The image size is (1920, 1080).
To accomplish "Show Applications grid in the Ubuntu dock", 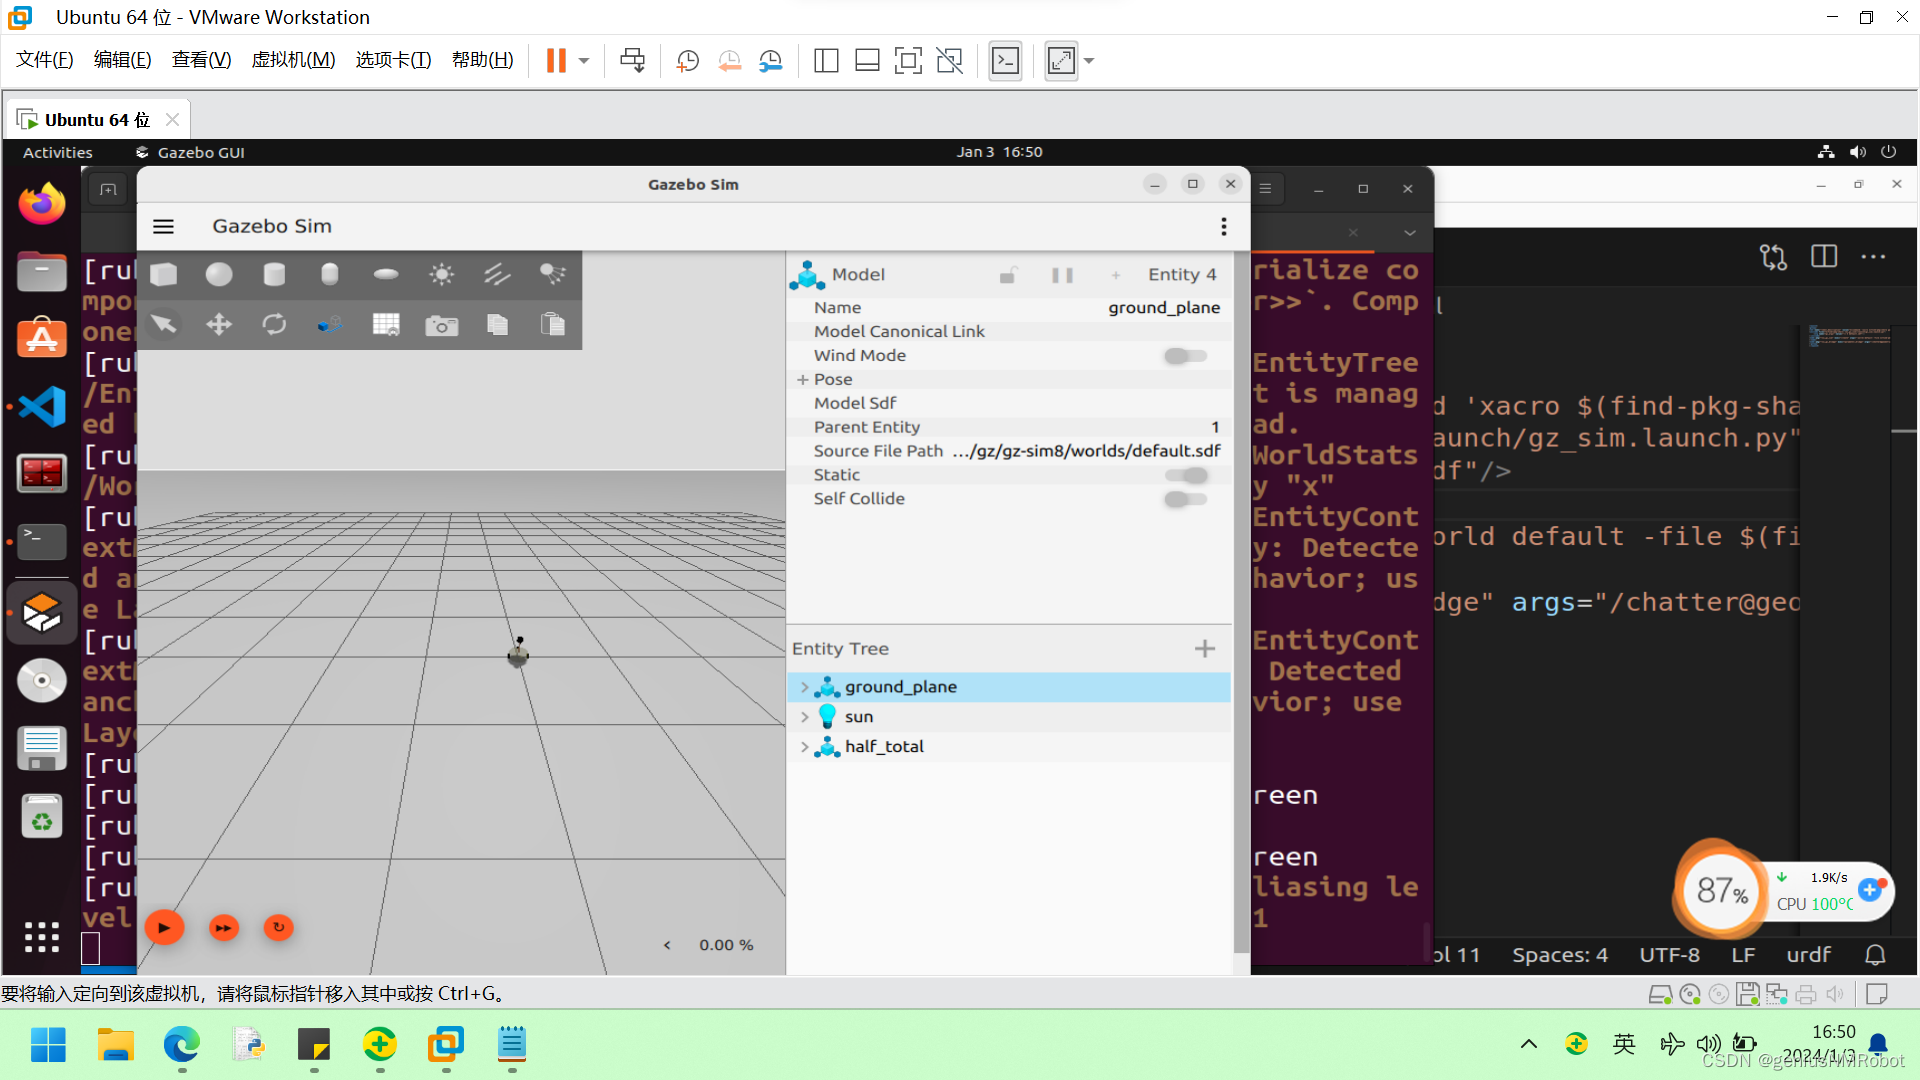I will [42, 937].
